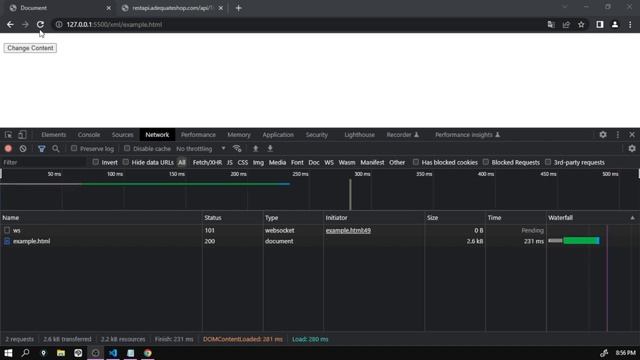Sort by the Waterfall column arrow
Screen dimensions: 640x360
pos(632,218)
